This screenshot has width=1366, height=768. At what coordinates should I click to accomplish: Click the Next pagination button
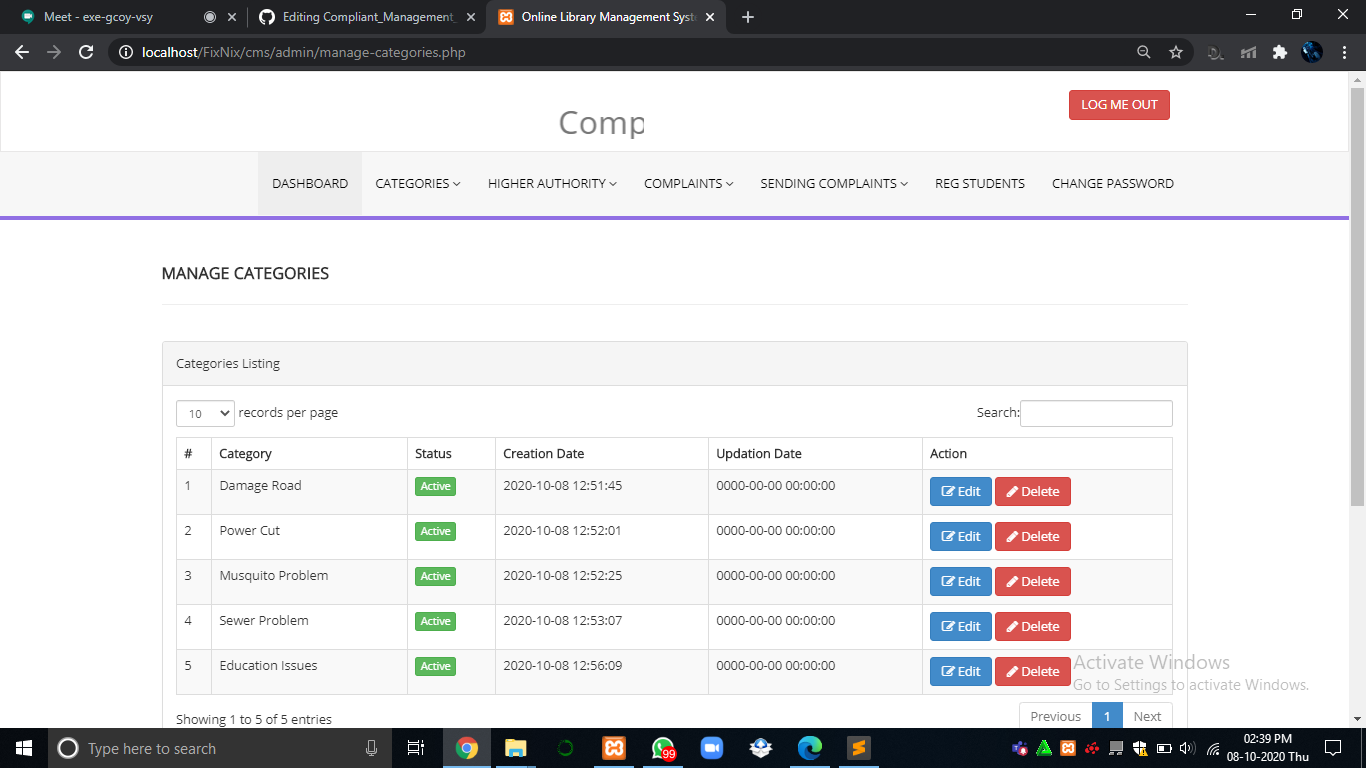coord(1146,716)
